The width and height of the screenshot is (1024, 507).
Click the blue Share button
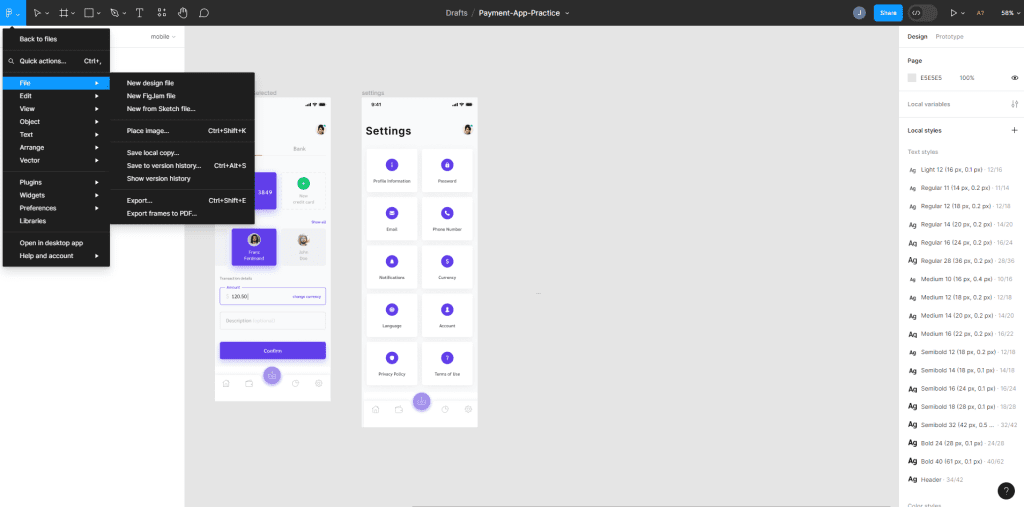pyautogui.click(x=887, y=13)
